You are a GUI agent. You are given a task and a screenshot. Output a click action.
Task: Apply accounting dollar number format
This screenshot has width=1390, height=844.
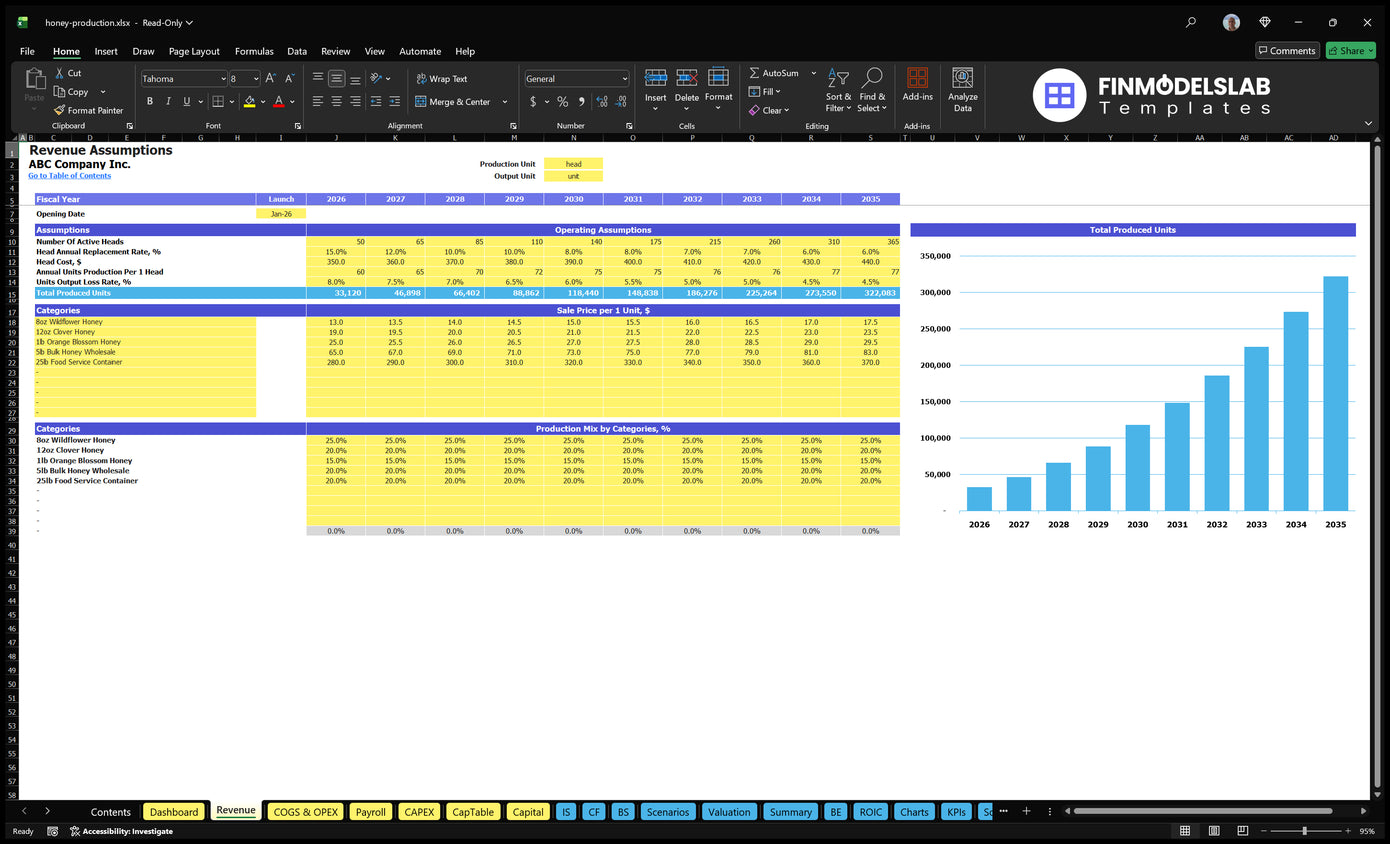[533, 102]
